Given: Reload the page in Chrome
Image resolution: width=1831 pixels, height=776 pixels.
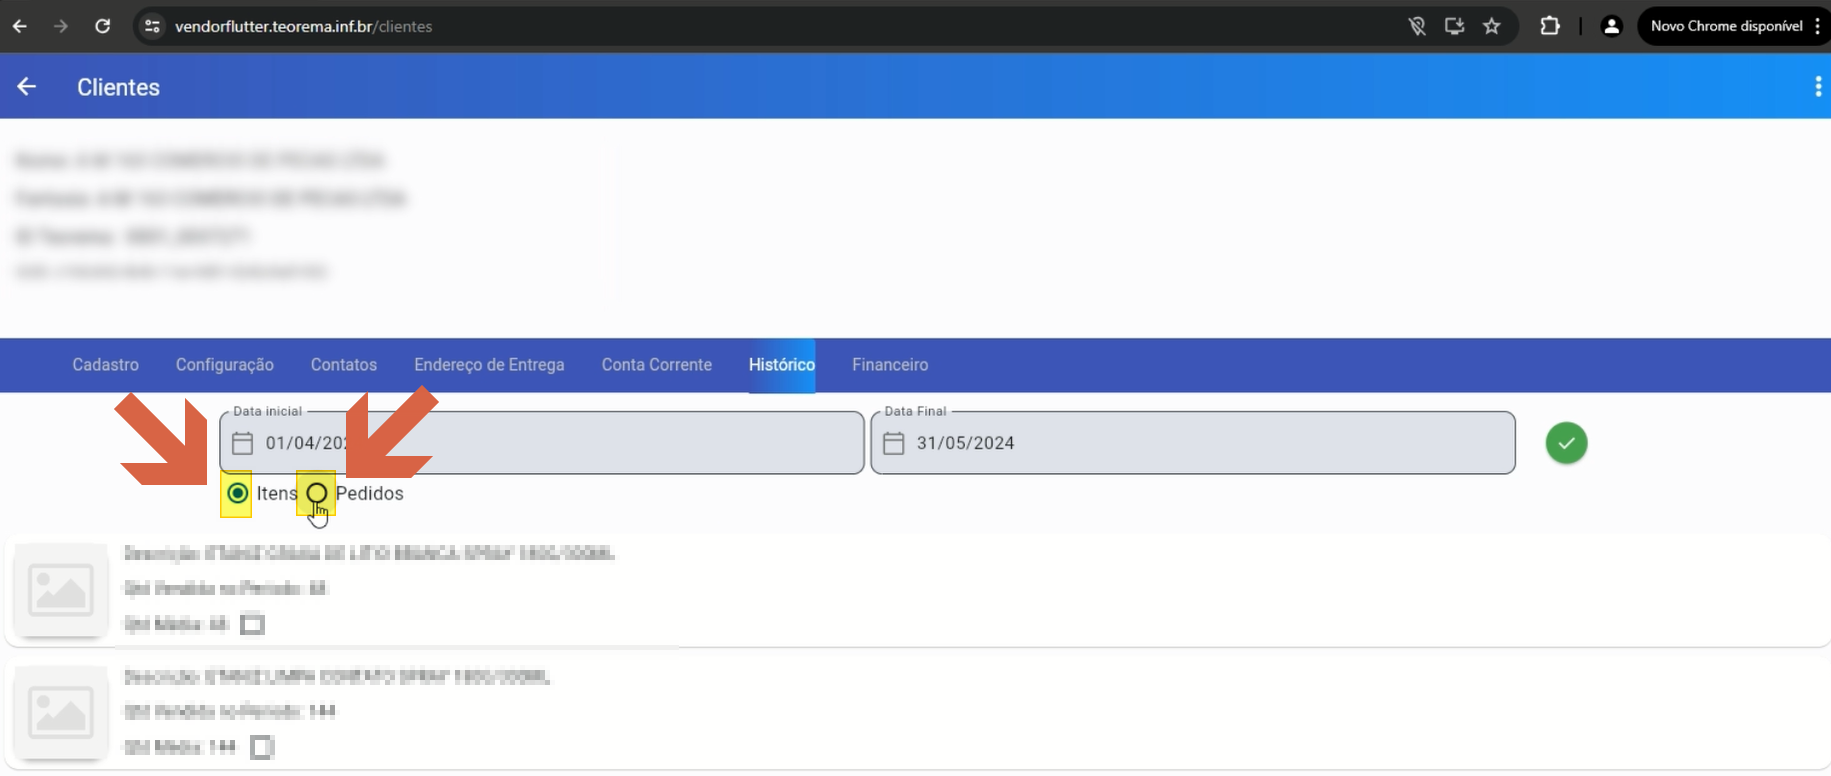Looking at the screenshot, I should coord(102,26).
